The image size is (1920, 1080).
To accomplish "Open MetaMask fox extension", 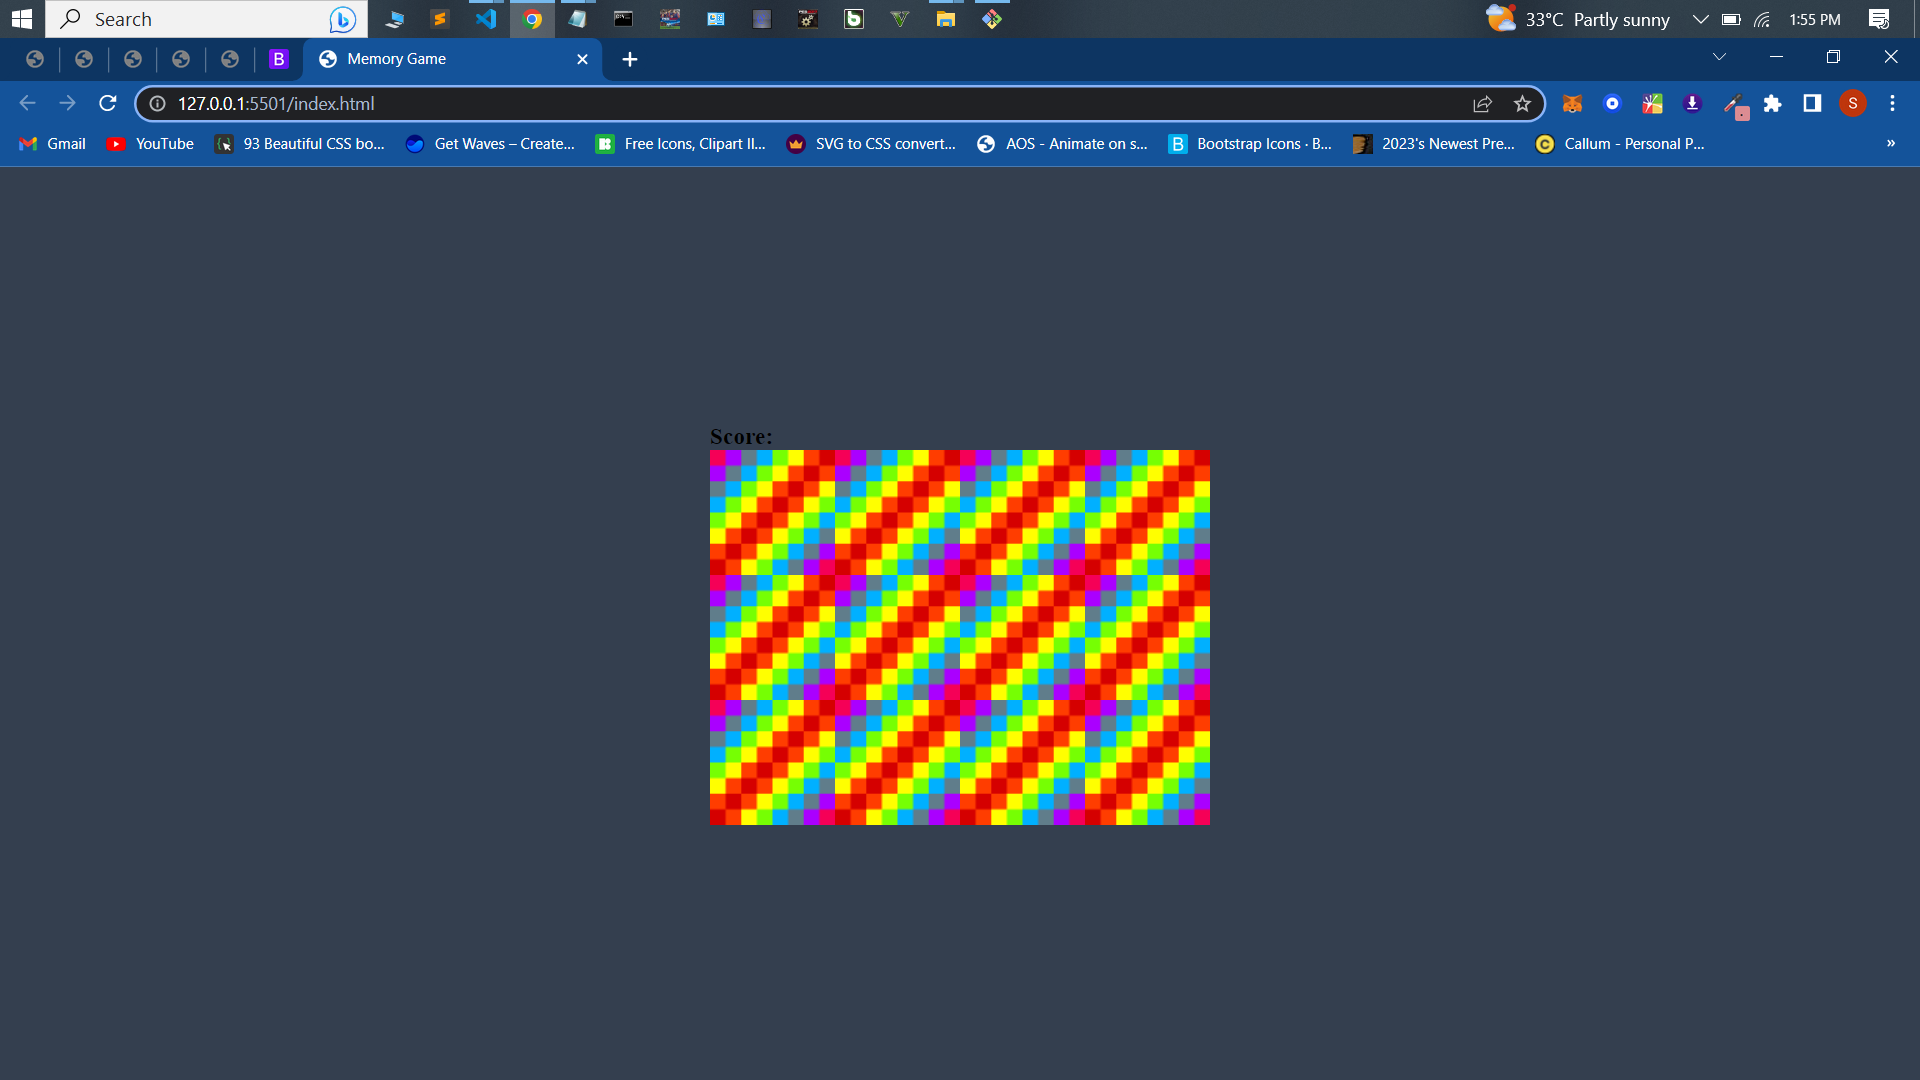I will tap(1572, 103).
